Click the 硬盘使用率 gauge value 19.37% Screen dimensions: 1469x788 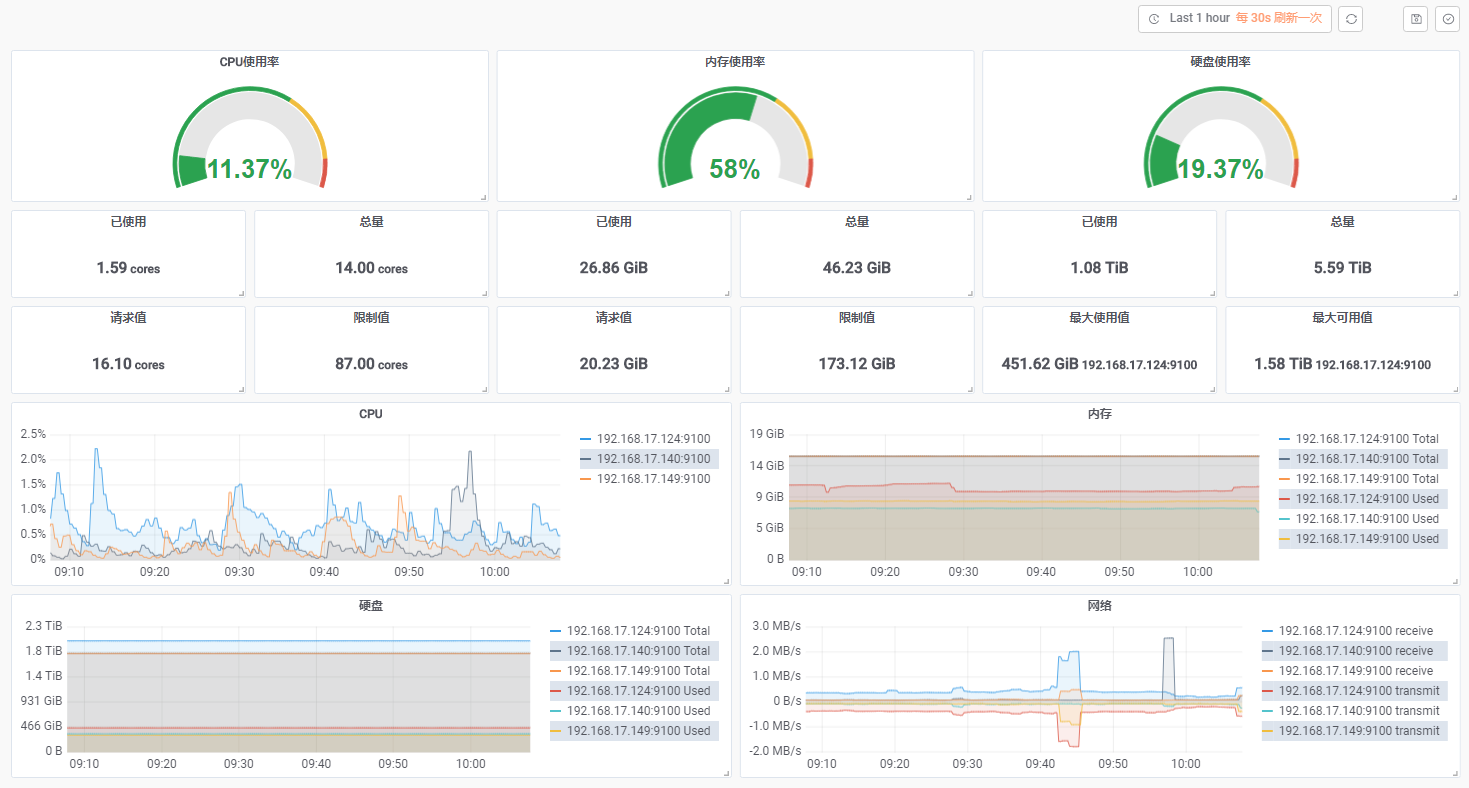[1220, 169]
